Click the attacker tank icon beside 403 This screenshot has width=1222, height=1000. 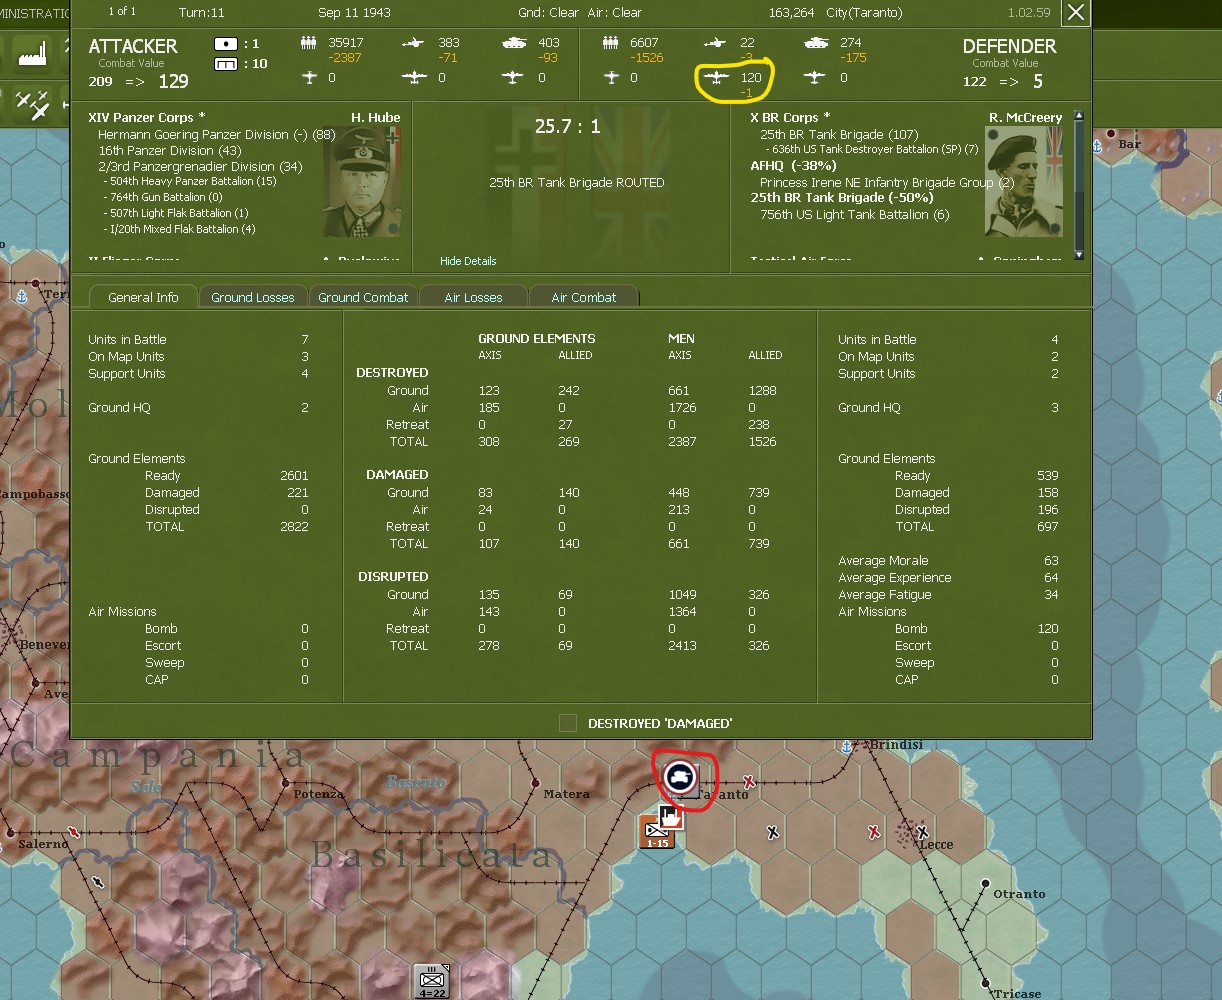pyautogui.click(x=514, y=43)
